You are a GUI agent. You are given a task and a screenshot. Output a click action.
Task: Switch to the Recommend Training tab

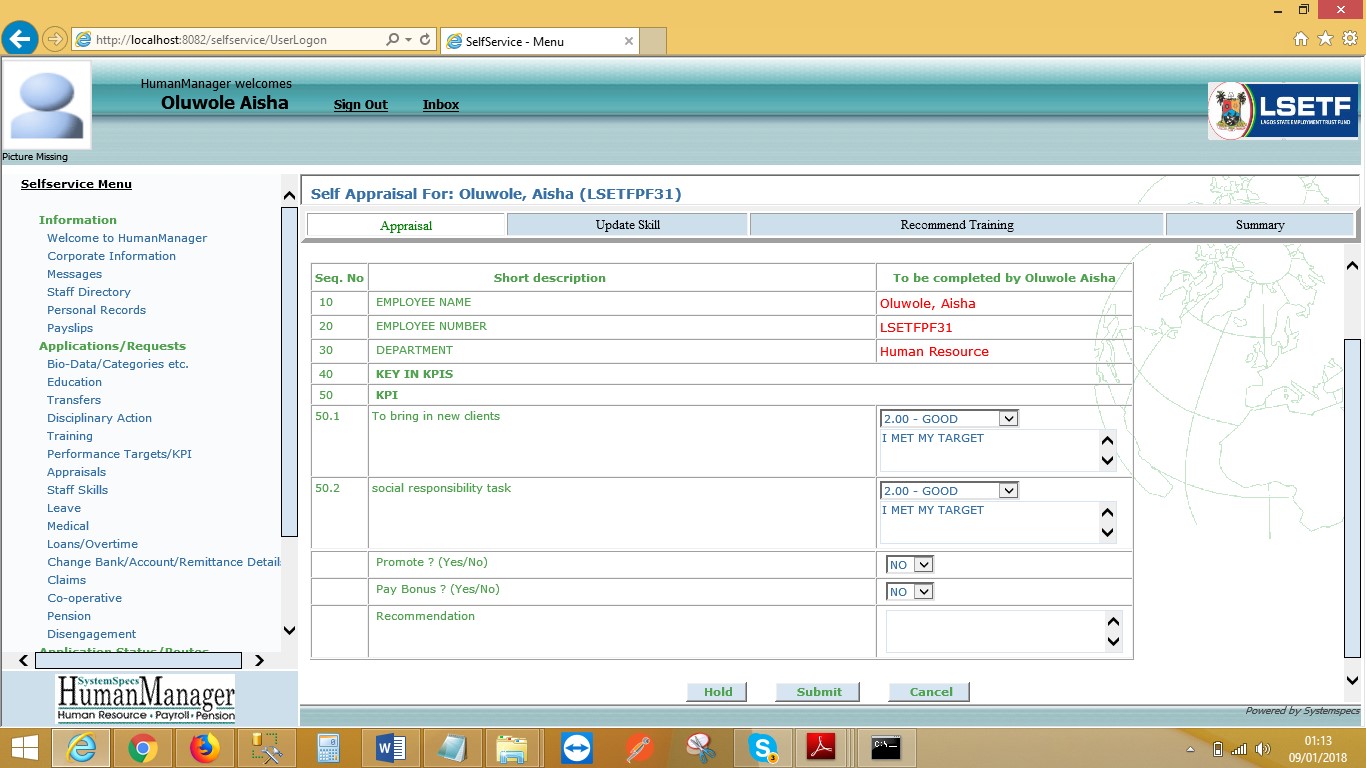click(957, 225)
